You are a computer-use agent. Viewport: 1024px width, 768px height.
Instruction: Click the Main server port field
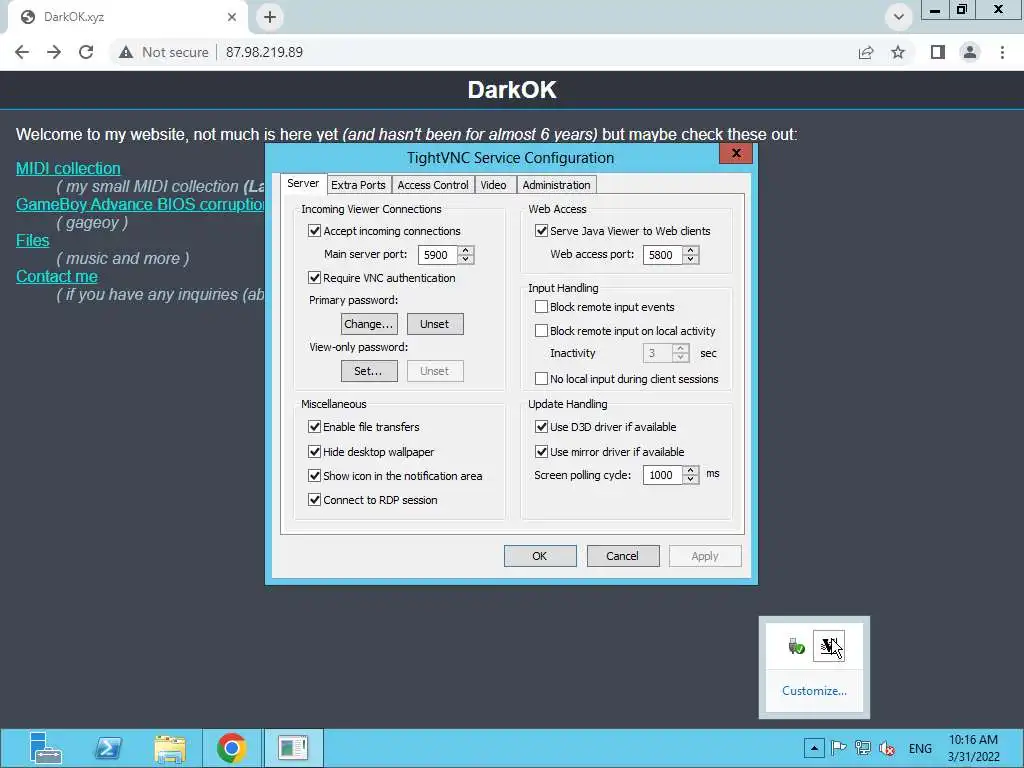pyautogui.click(x=438, y=255)
